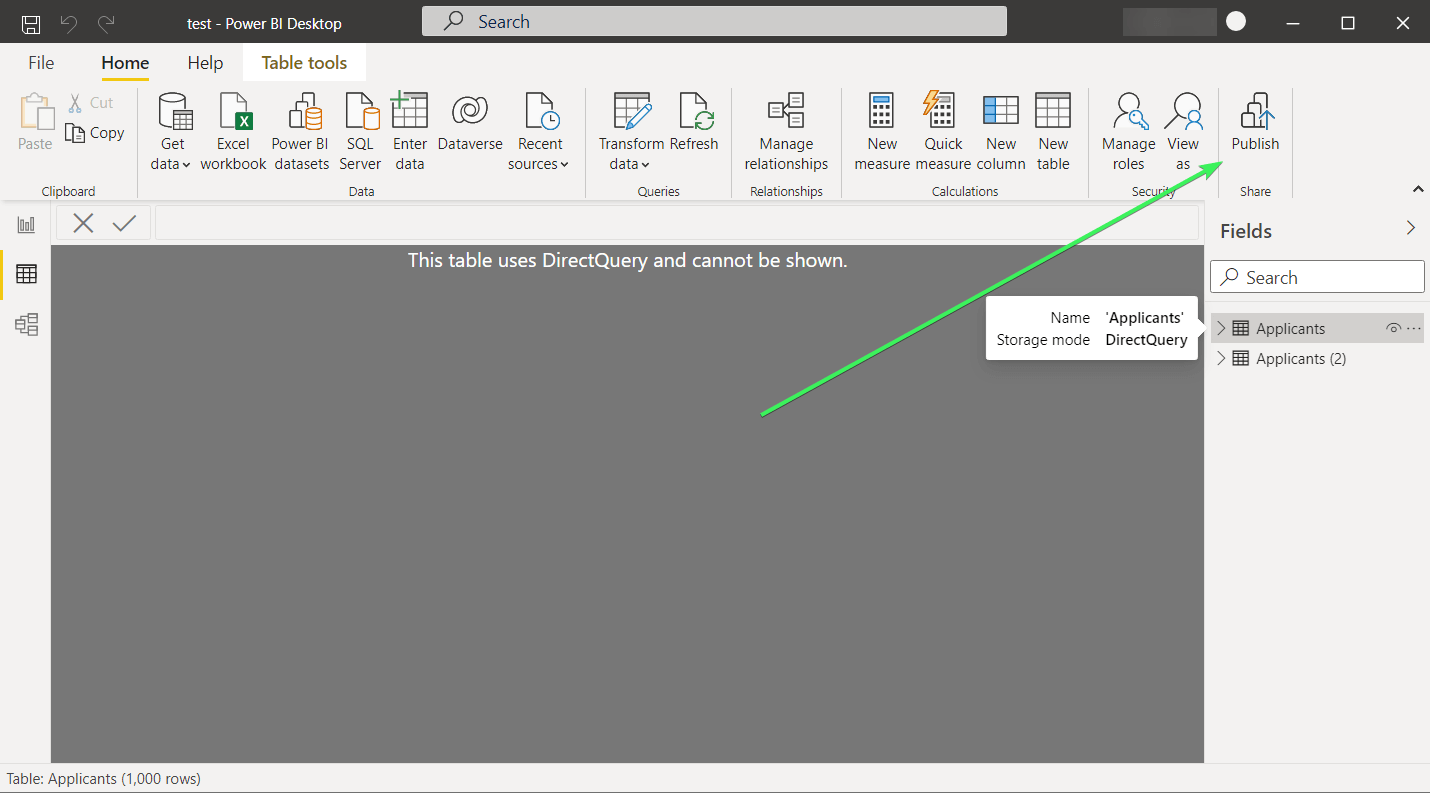Create a New table
Image resolution: width=1430 pixels, height=793 pixels.
(1053, 133)
